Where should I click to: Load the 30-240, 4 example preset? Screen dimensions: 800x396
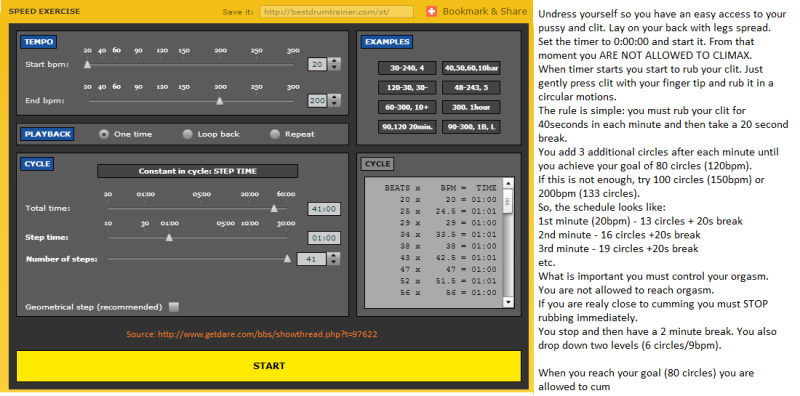pyautogui.click(x=407, y=68)
